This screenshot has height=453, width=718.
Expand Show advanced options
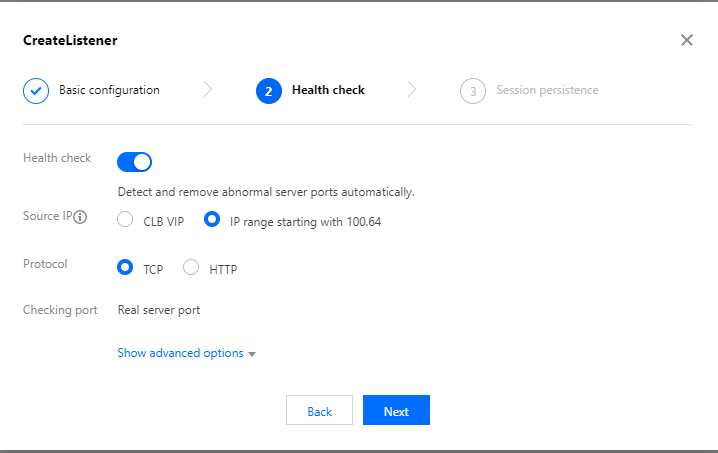pyautogui.click(x=181, y=353)
